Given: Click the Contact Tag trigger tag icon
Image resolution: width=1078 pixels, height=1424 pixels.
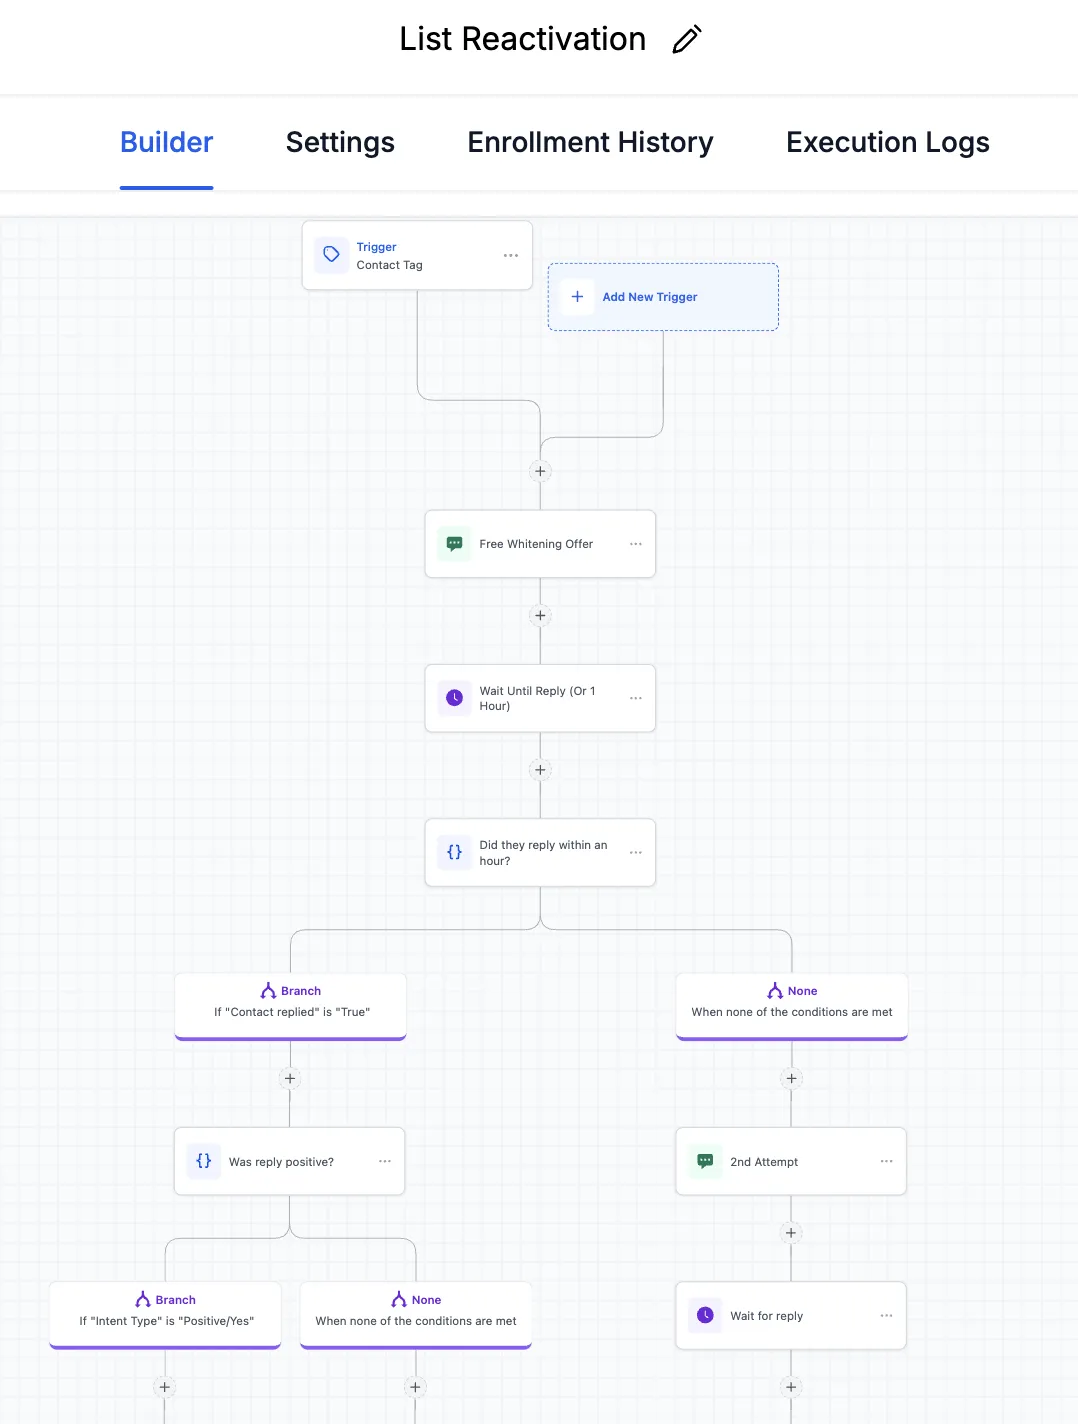Looking at the screenshot, I should point(331,255).
